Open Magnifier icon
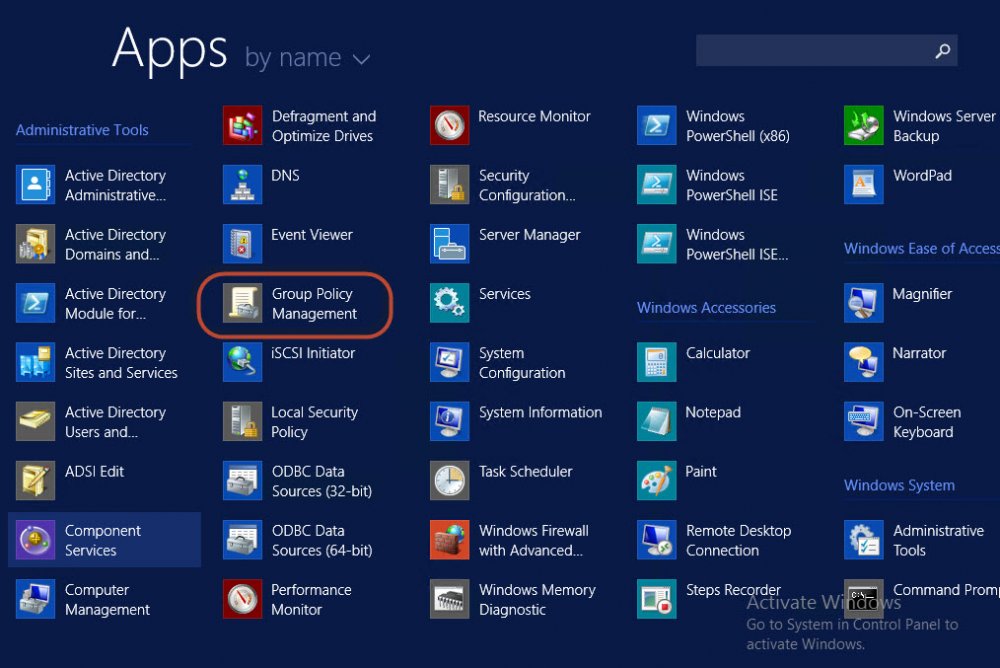This screenshot has width=1000, height=668. click(x=864, y=303)
